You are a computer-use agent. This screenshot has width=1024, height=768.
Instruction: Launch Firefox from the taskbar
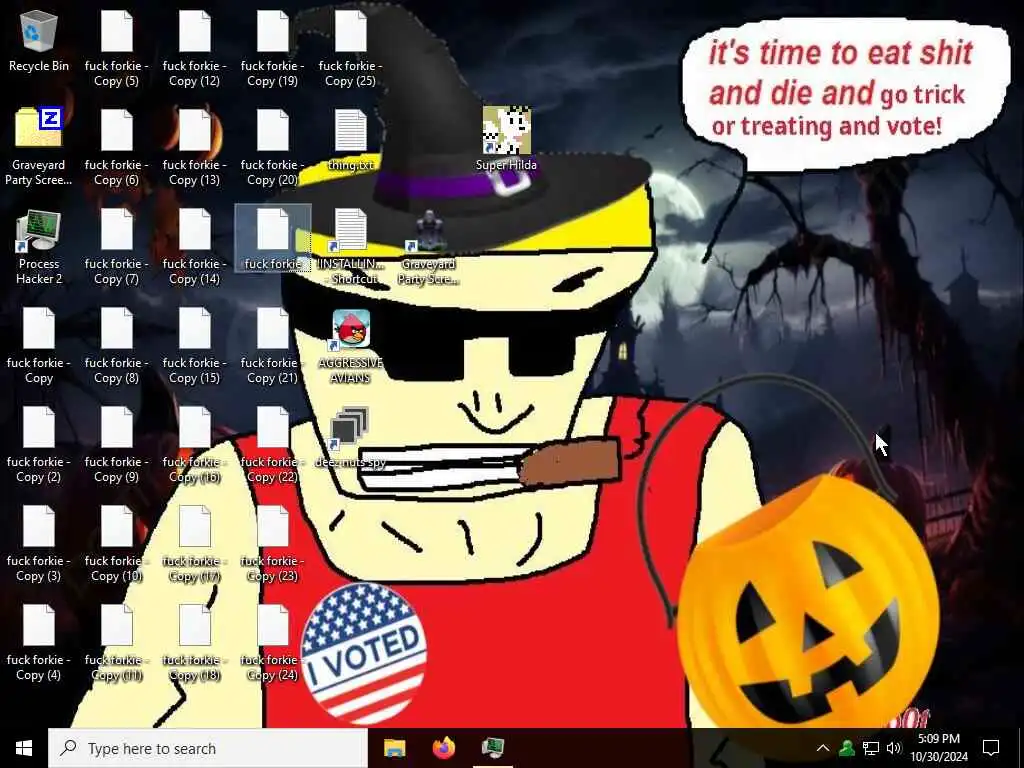tap(444, 748)
